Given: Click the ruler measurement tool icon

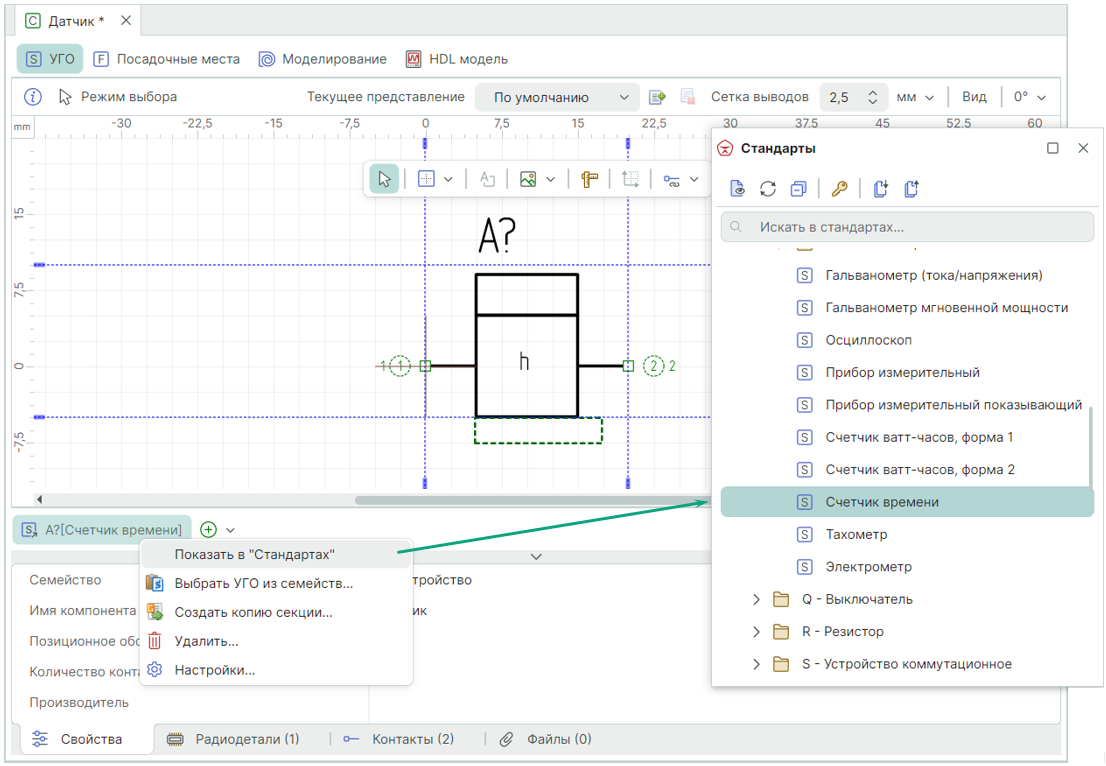Looking at the screenshot, I should point(589,180).
